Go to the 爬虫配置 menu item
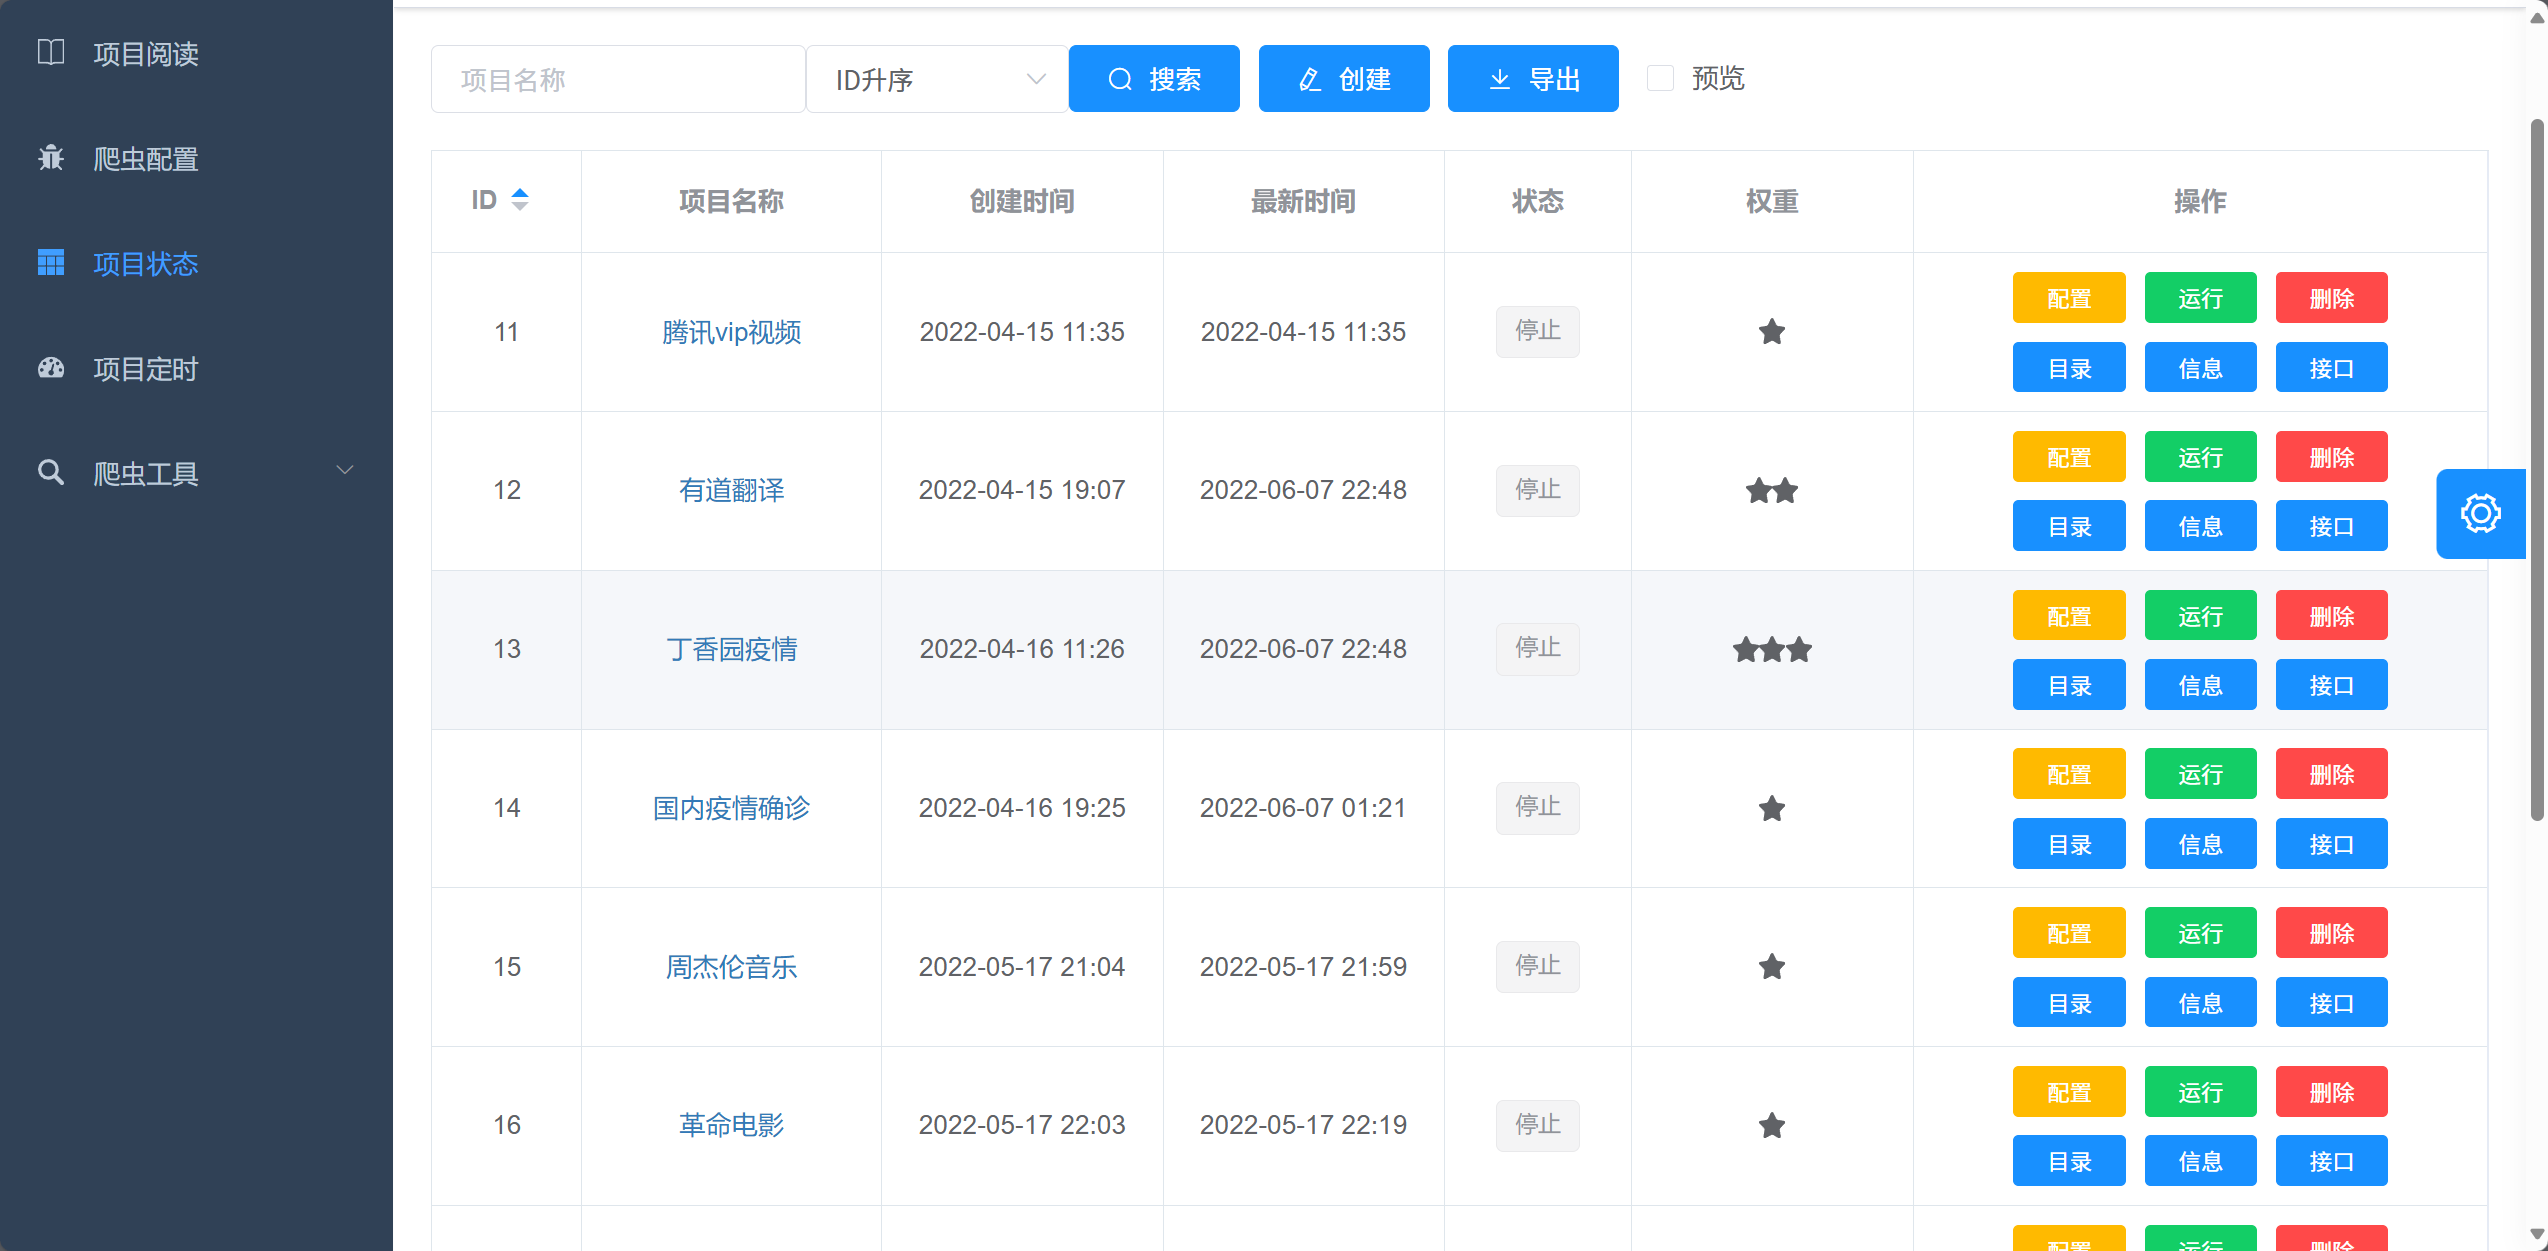The height and width of the screenshot is (1251, 2548). pos(146,159)
